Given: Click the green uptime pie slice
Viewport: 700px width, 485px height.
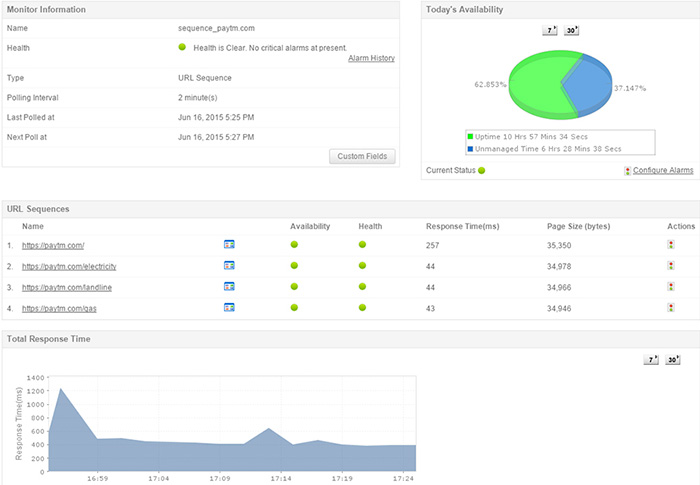Looking at the screenshot, I should tap(536, 85).
